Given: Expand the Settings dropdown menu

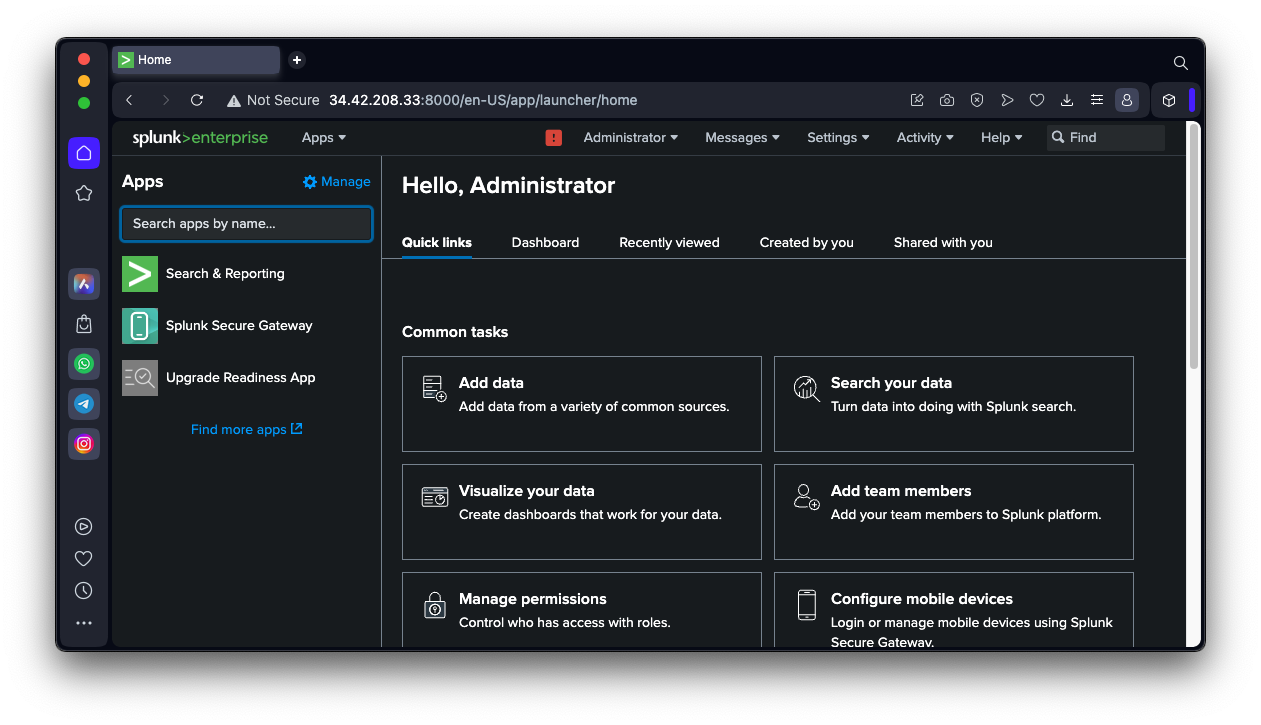Looking at the screenshot, I should pos(838,138).
